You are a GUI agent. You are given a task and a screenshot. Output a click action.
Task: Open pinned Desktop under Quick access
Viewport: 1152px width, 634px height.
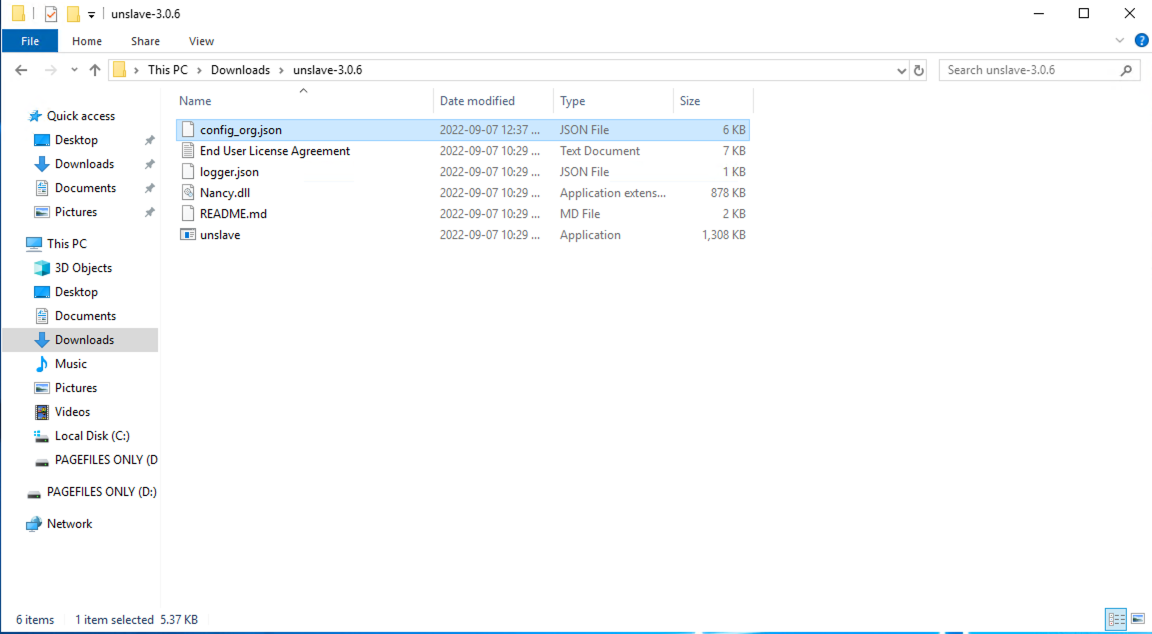[x=76, y=140]
